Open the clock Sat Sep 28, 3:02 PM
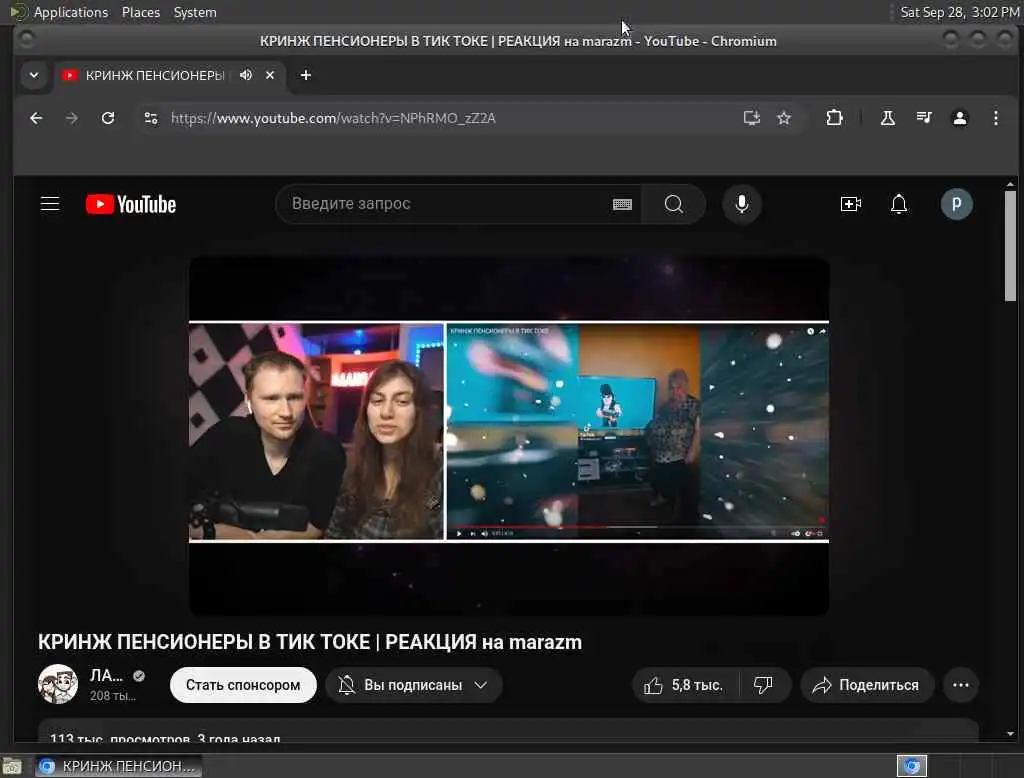 959,12
